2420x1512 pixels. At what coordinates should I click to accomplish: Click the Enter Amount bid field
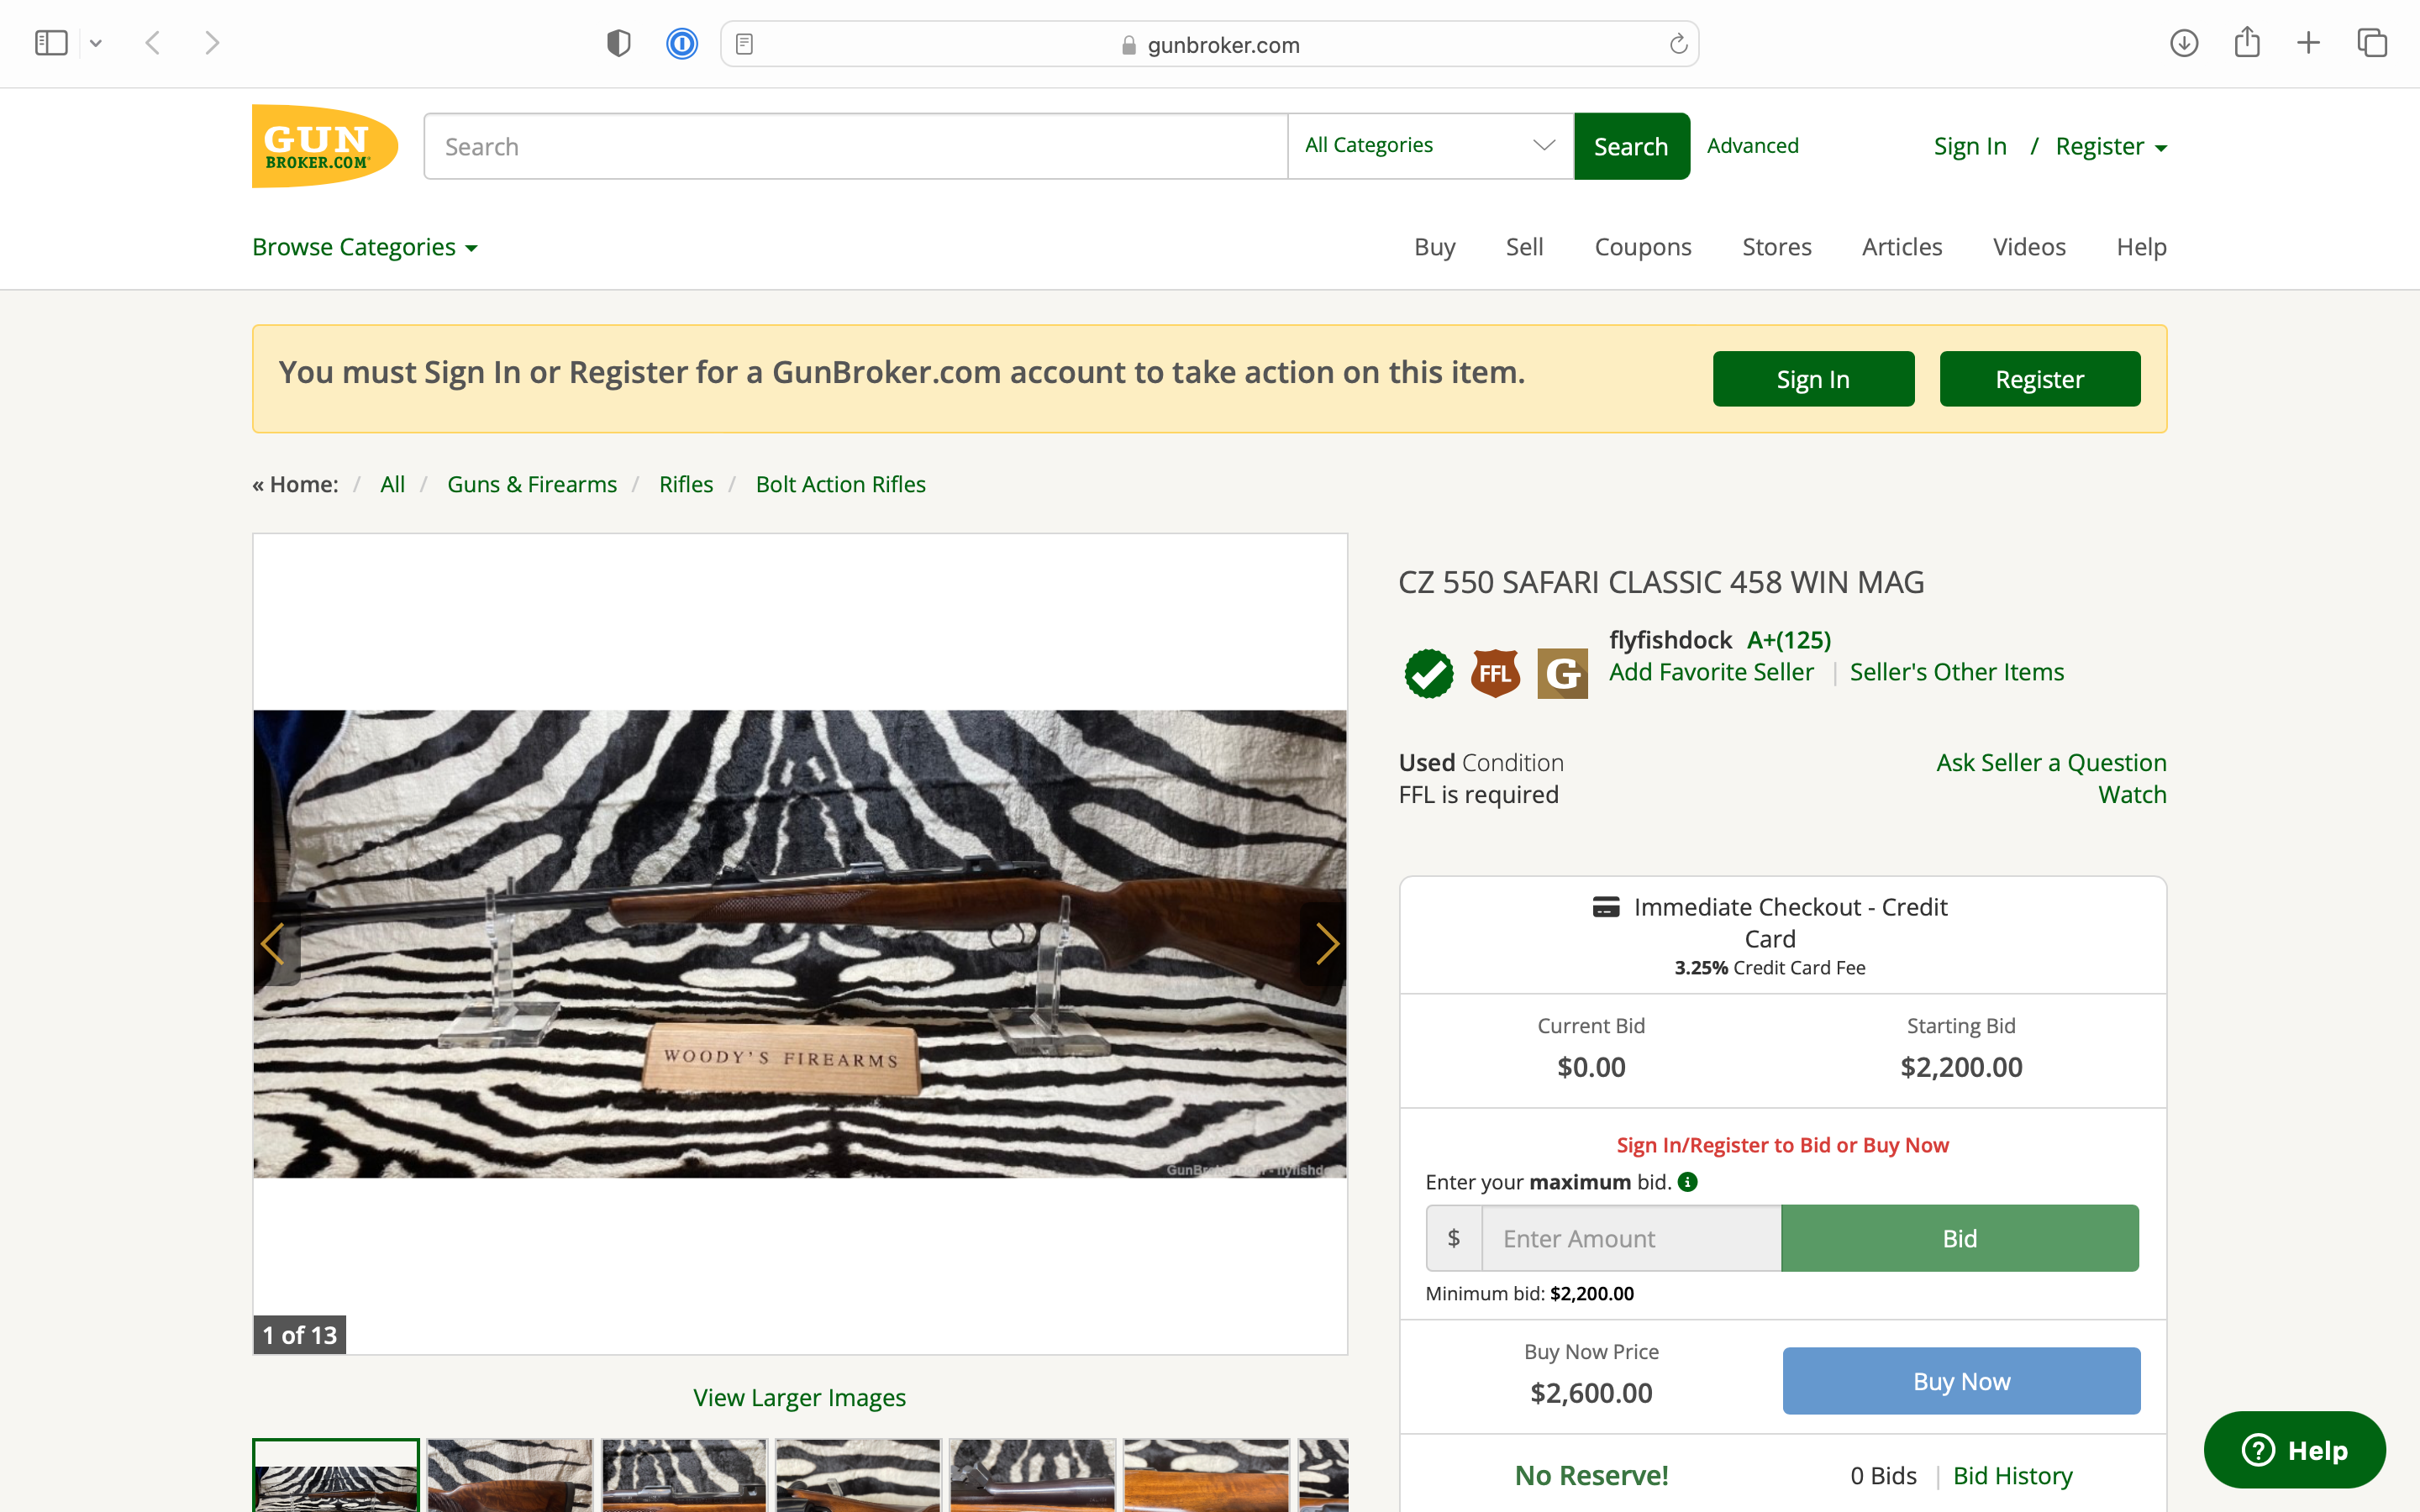1631,1238
